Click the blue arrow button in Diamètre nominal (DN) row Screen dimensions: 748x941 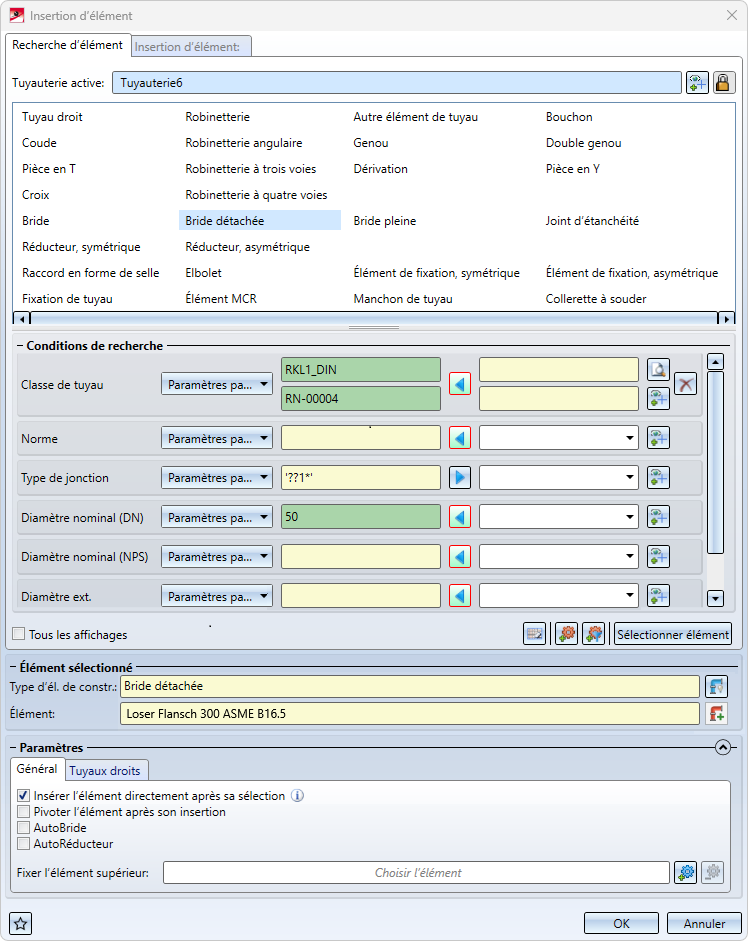460,517
